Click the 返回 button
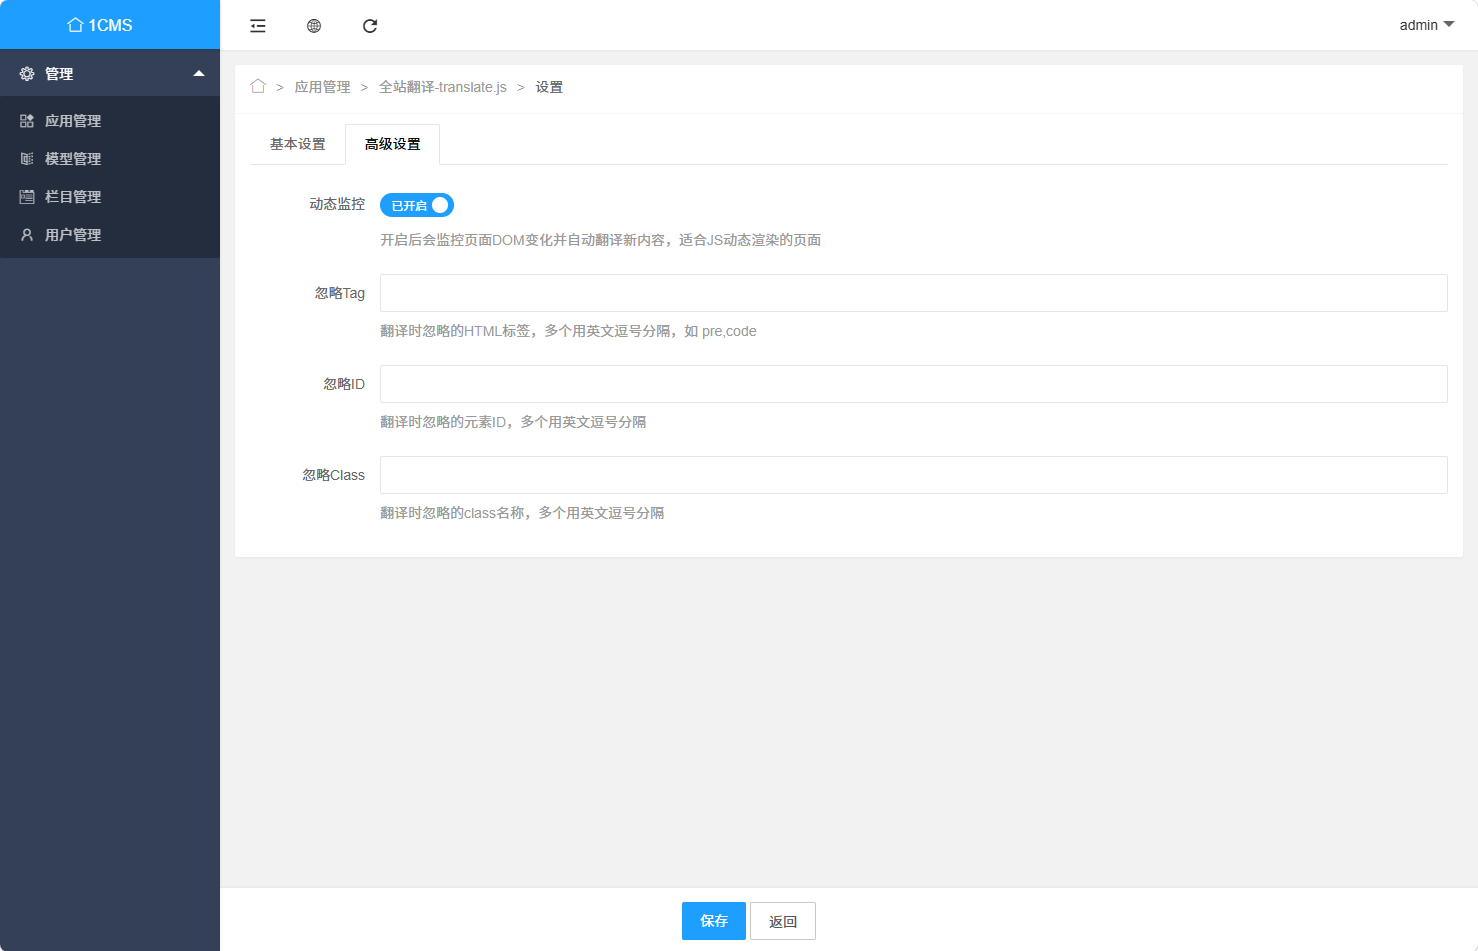The width and height of the screenshot is (1478, 951). coord(782,921)
